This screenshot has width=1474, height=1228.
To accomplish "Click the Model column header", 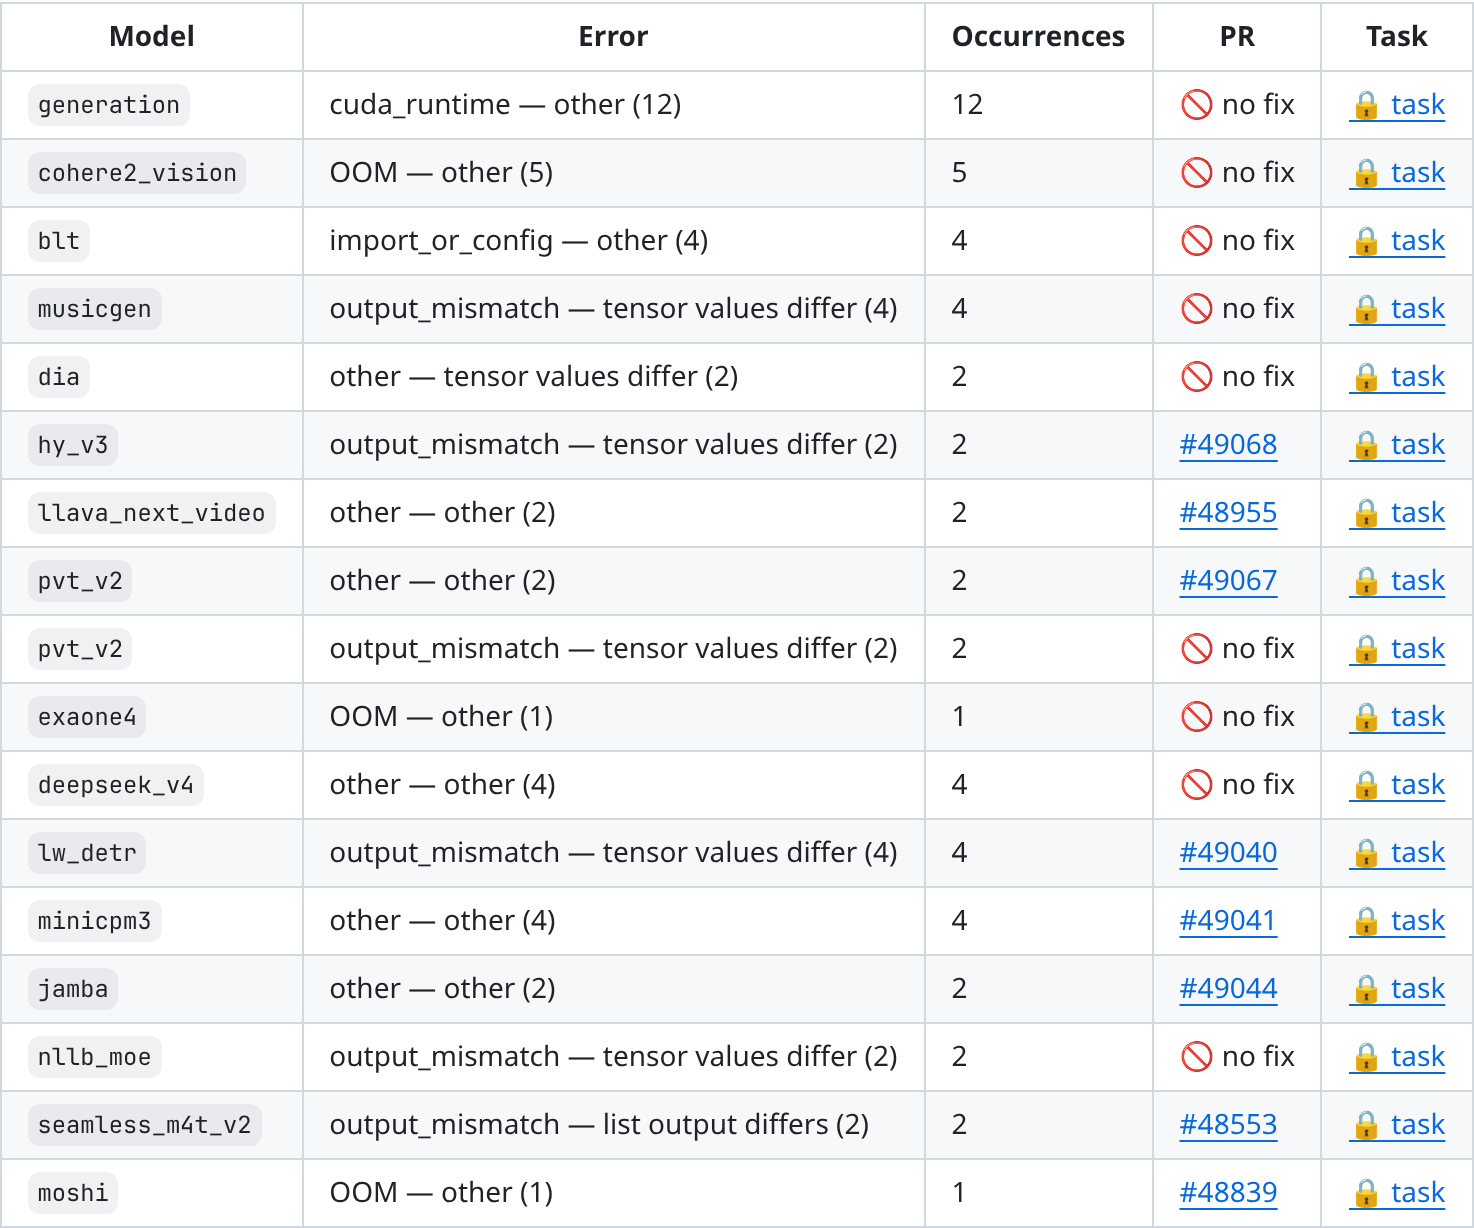I will pos(152,37).
